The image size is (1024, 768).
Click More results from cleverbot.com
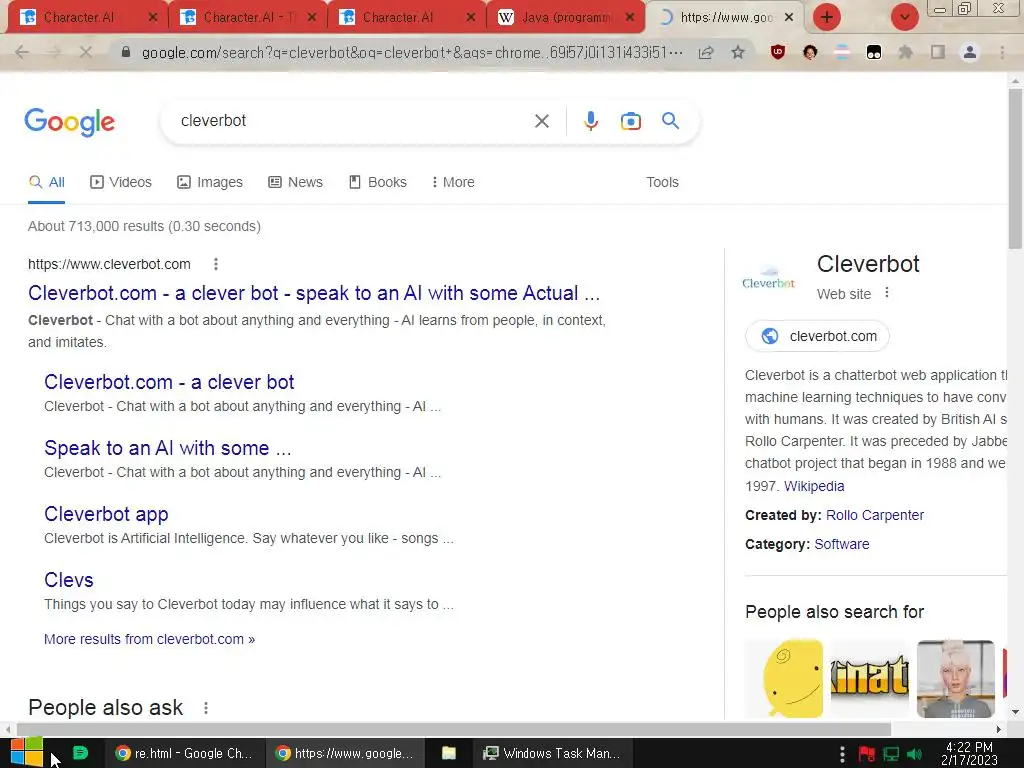150,639
